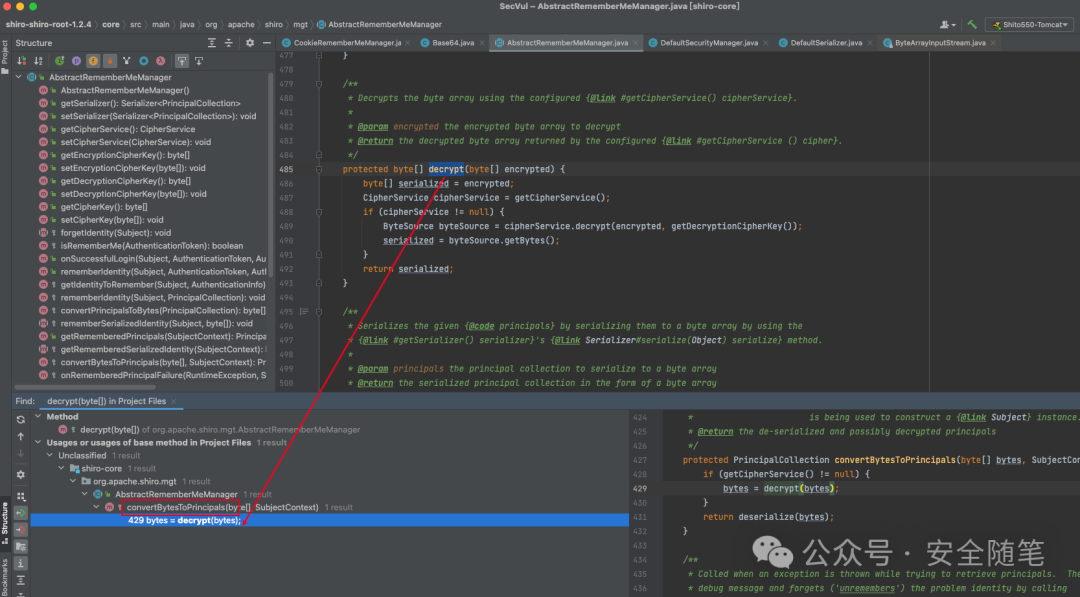Switch to CookieRememberMeManager.java tab
The height and width of the screenshot is (597, 1080).
[x=346, y=43]
